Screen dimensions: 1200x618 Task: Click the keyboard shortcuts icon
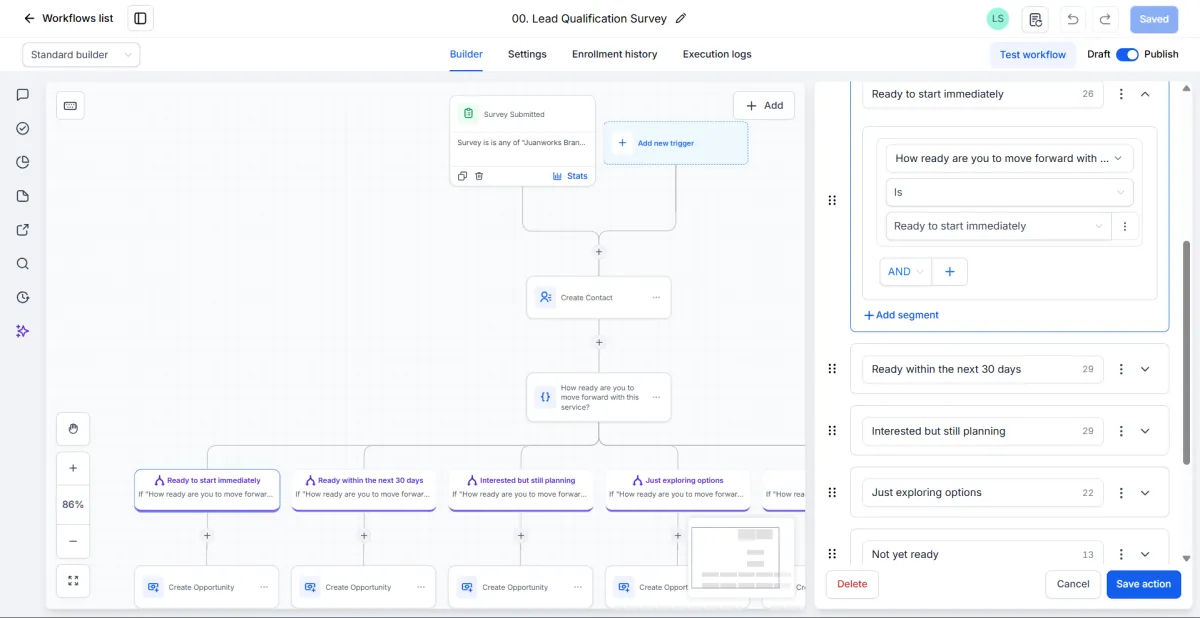tap(70, 106)
